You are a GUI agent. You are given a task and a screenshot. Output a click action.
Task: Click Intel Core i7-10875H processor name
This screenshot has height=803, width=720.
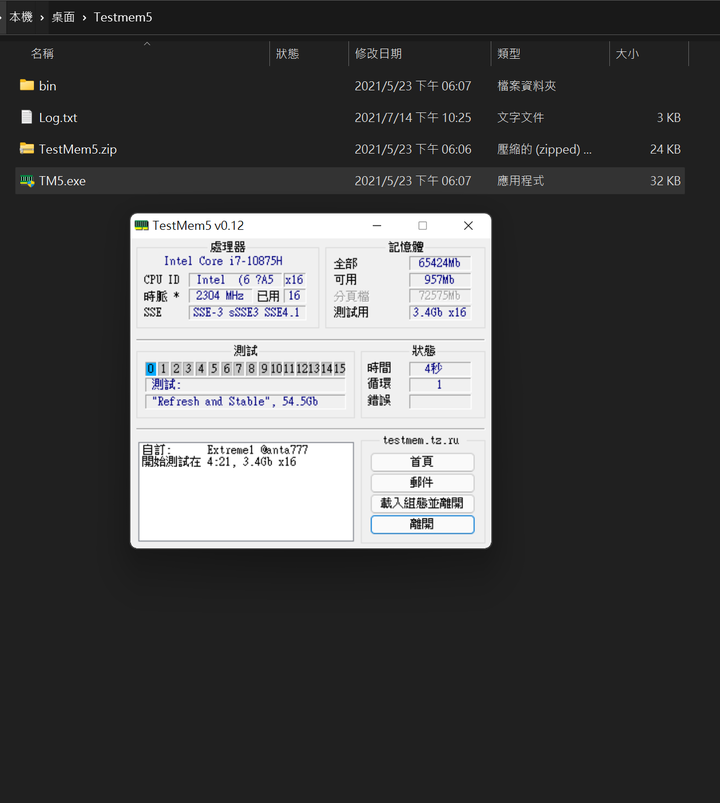(x=223, y=261)
